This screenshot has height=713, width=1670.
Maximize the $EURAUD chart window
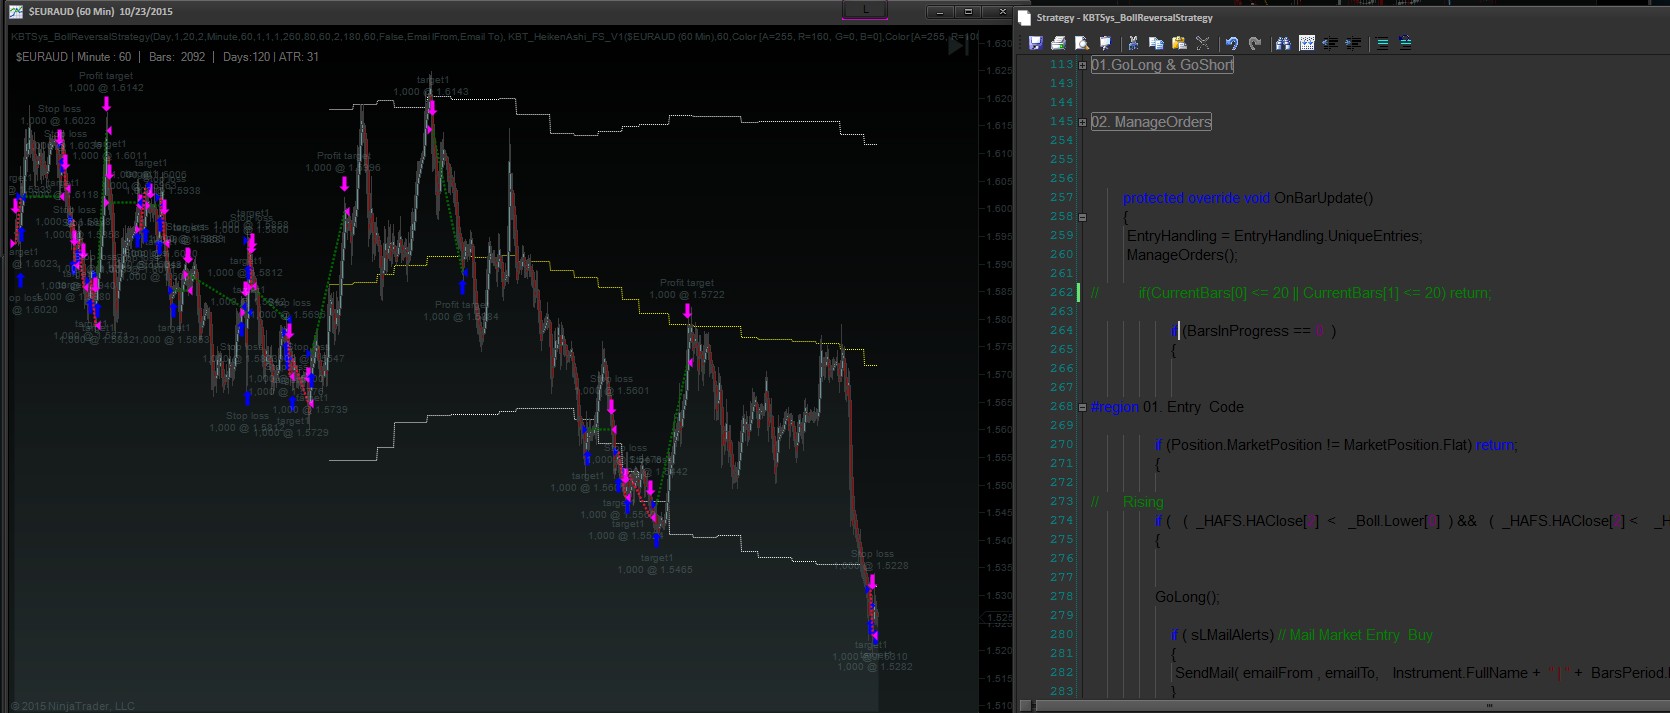[x=968, y=12]
